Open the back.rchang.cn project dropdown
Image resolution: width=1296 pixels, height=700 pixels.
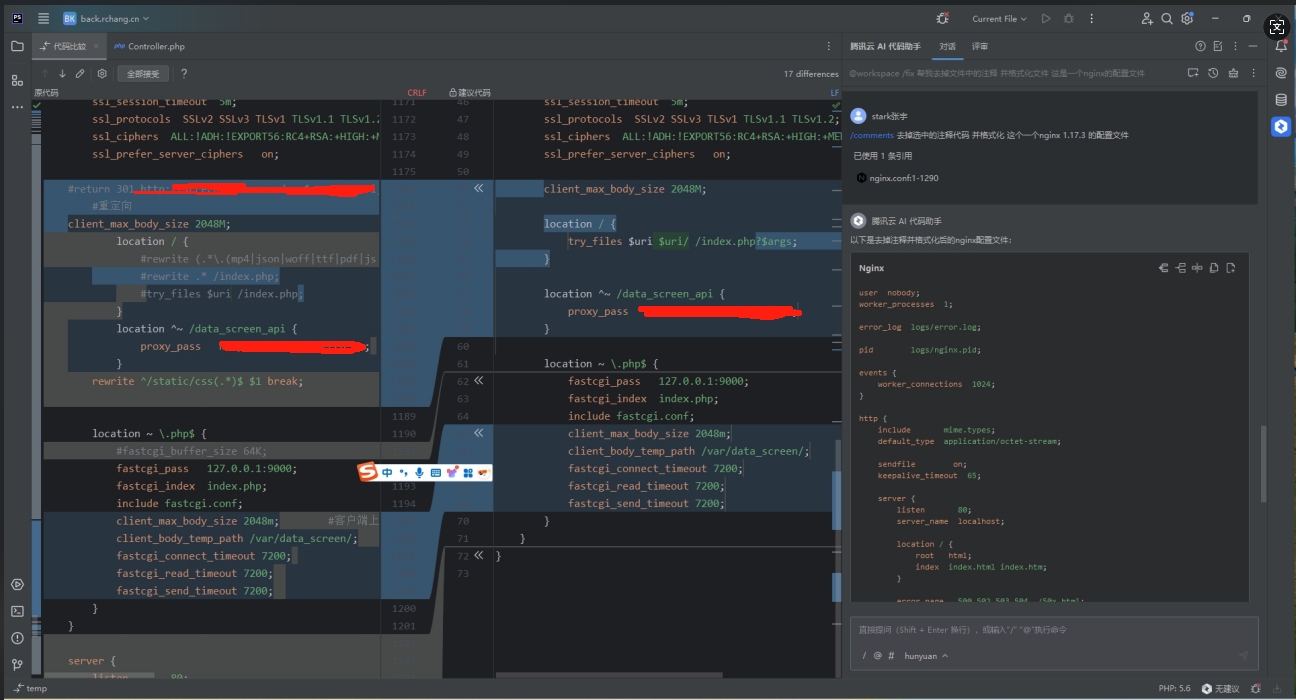click(105, 18)
